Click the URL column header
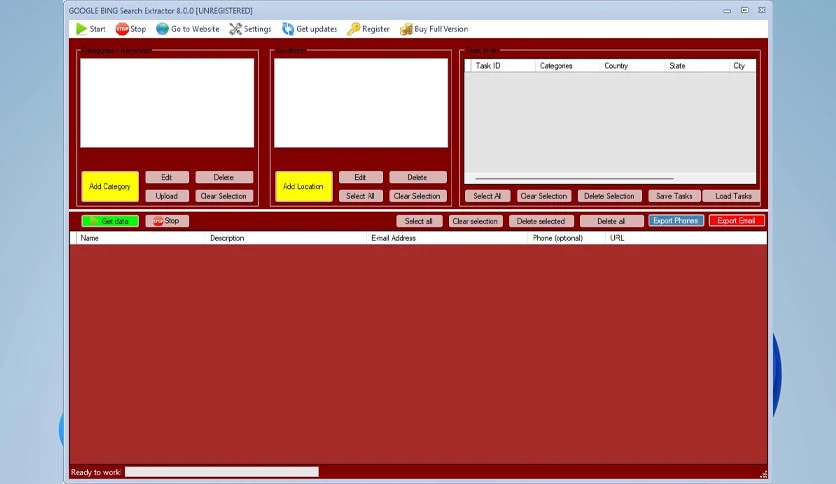Screen dimensions: 836x484 pyautogui.click(x=687, y=238)
